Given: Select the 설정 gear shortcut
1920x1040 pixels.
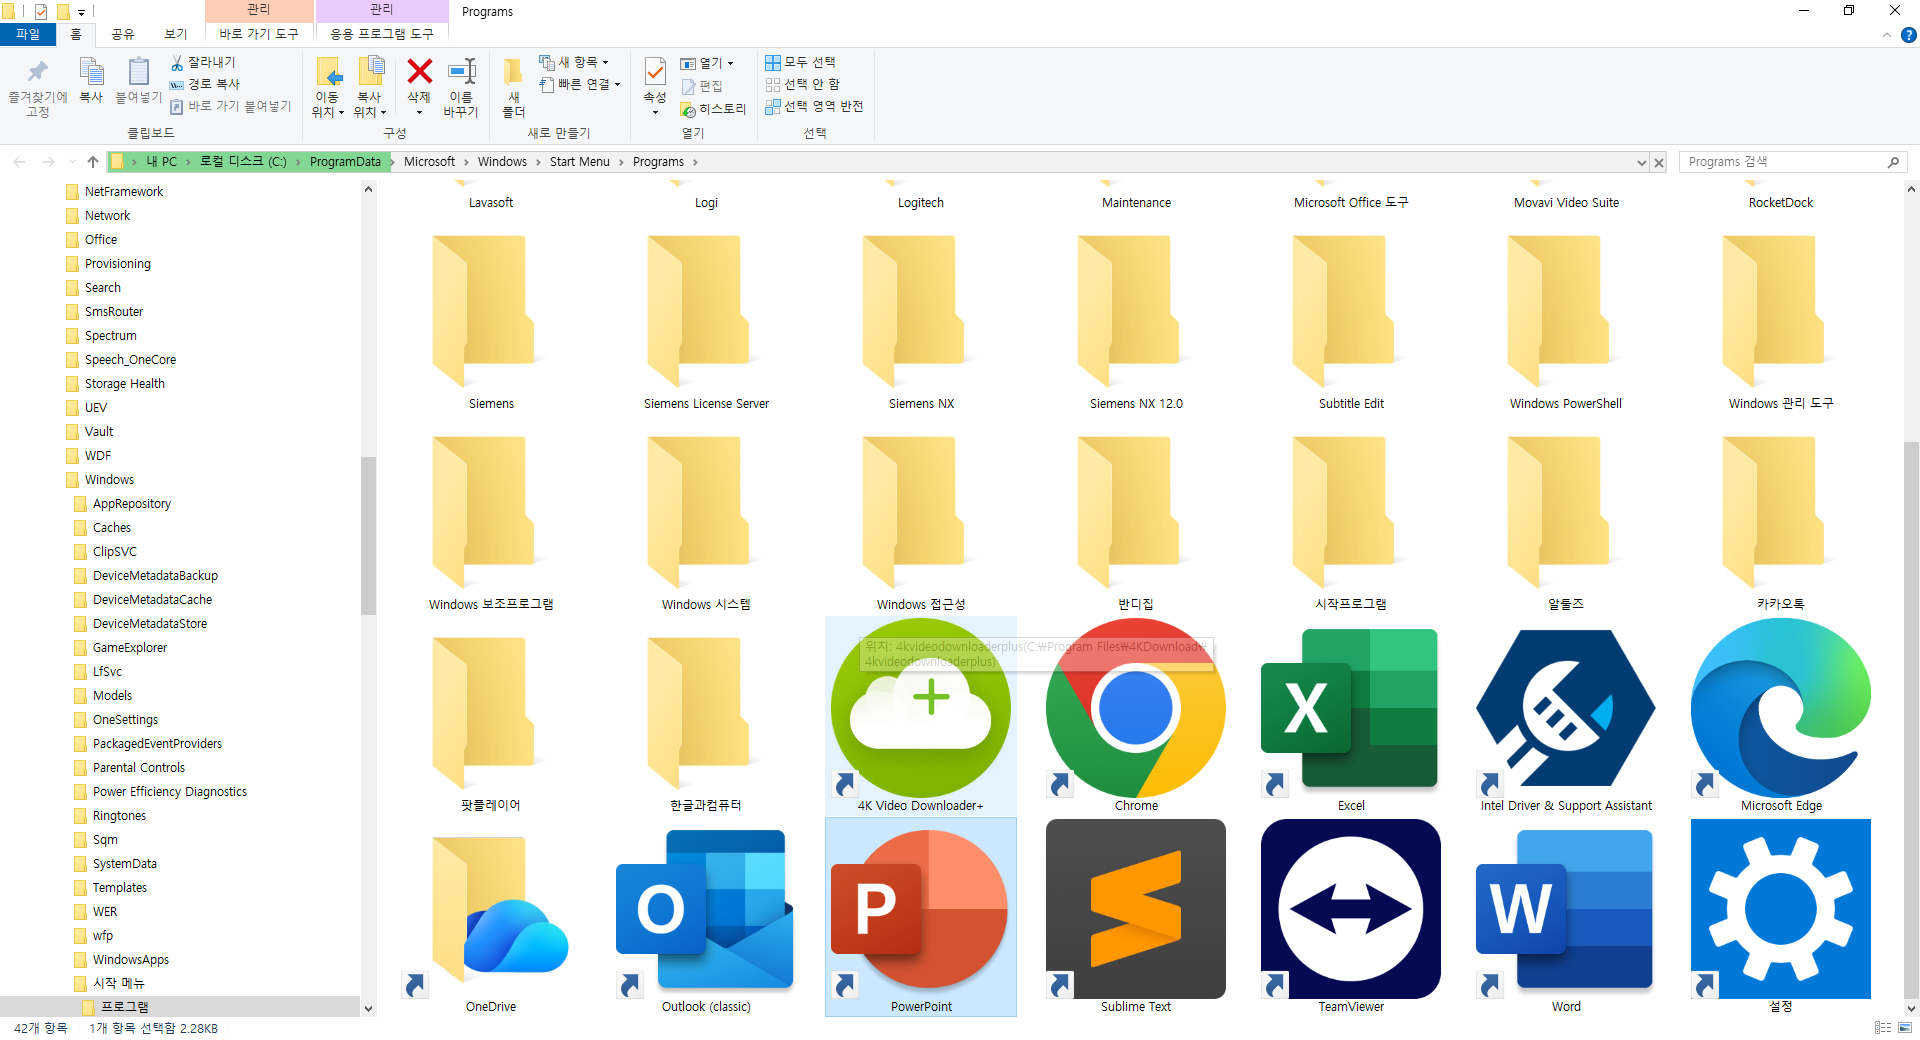Looking at the screenshot, I should pos(1781,909).
